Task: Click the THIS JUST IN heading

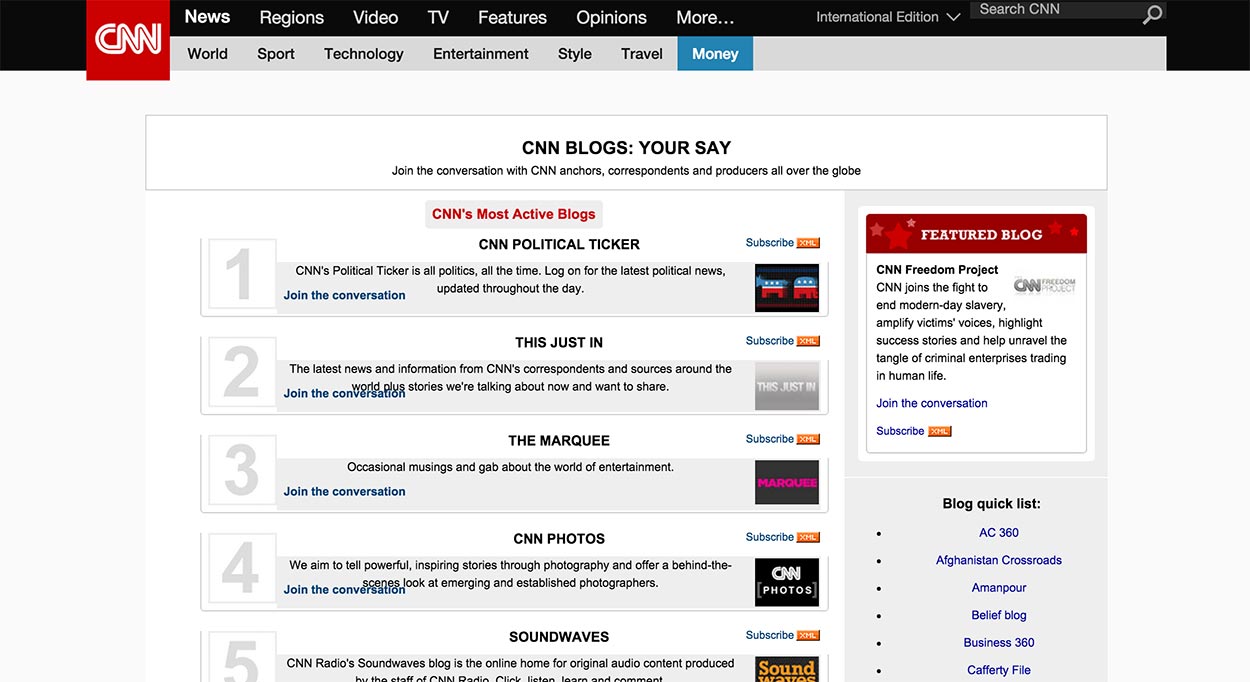Action: pos(559,342)
